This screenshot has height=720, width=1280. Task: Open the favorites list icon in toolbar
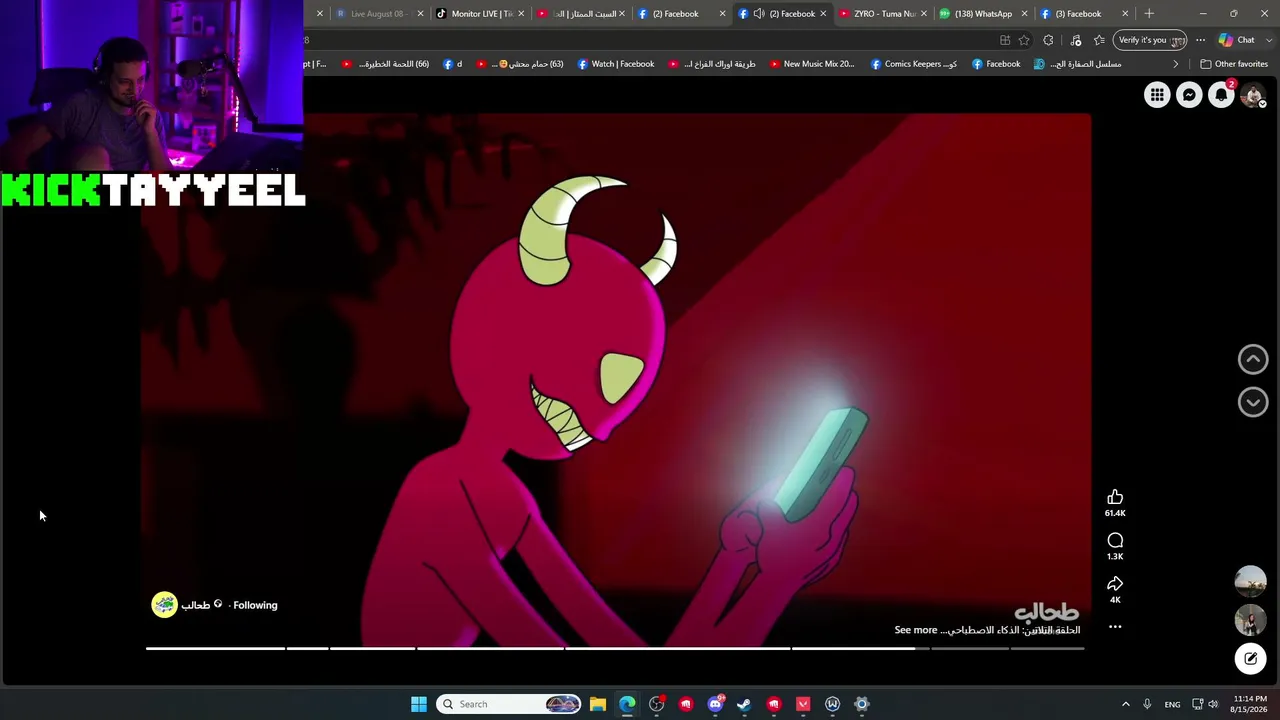coord(1099,40)
